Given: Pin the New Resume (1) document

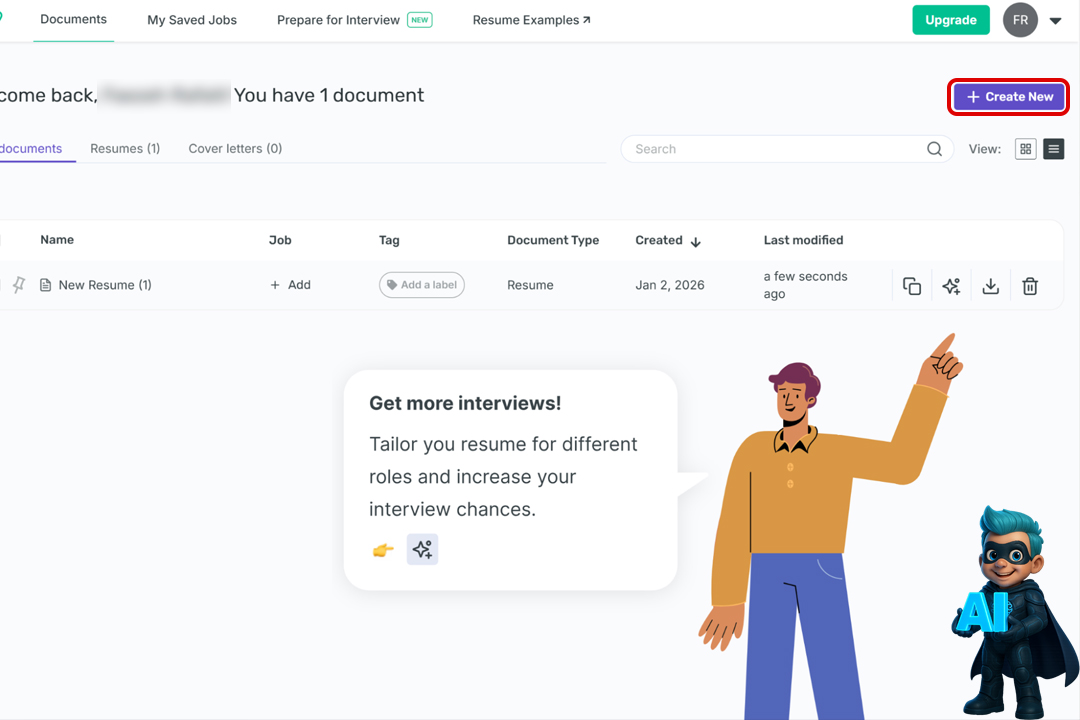Looking at the screenshot, I should click(19, 285).
